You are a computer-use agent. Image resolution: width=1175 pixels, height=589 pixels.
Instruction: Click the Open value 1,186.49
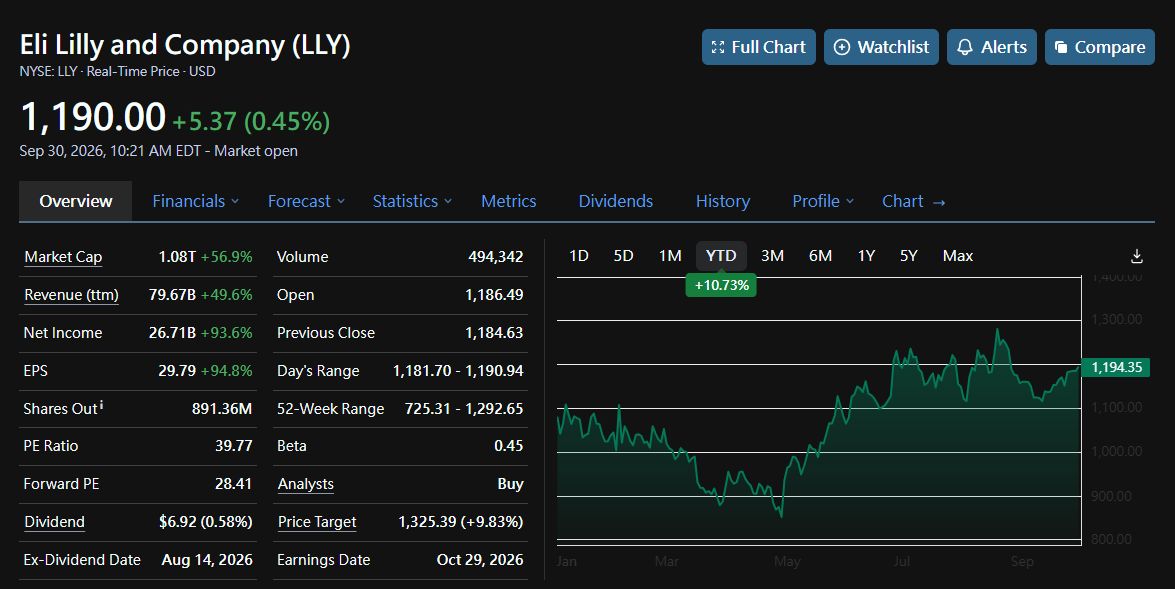pyautogui.click(x=494, y=295)
